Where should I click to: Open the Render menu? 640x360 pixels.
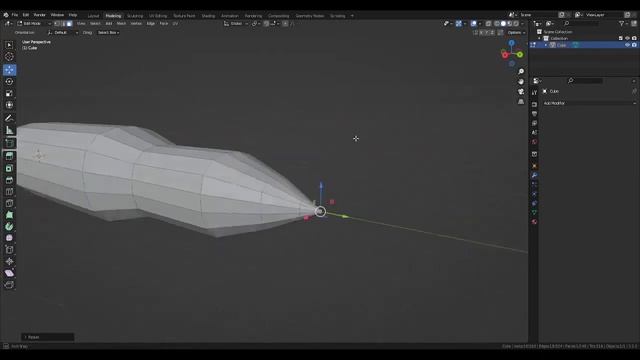tap(40, 15)
